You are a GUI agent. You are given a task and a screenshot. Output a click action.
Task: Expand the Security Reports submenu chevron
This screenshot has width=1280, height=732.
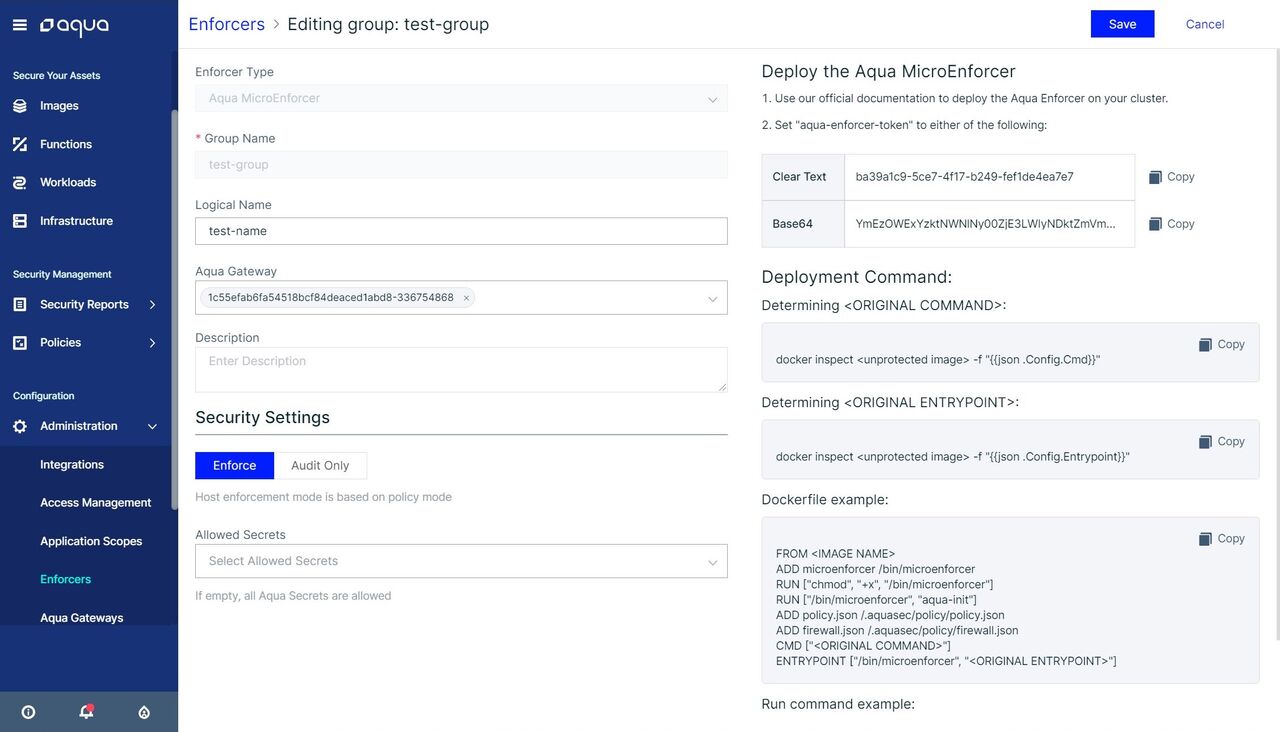(x=152, y=304)
